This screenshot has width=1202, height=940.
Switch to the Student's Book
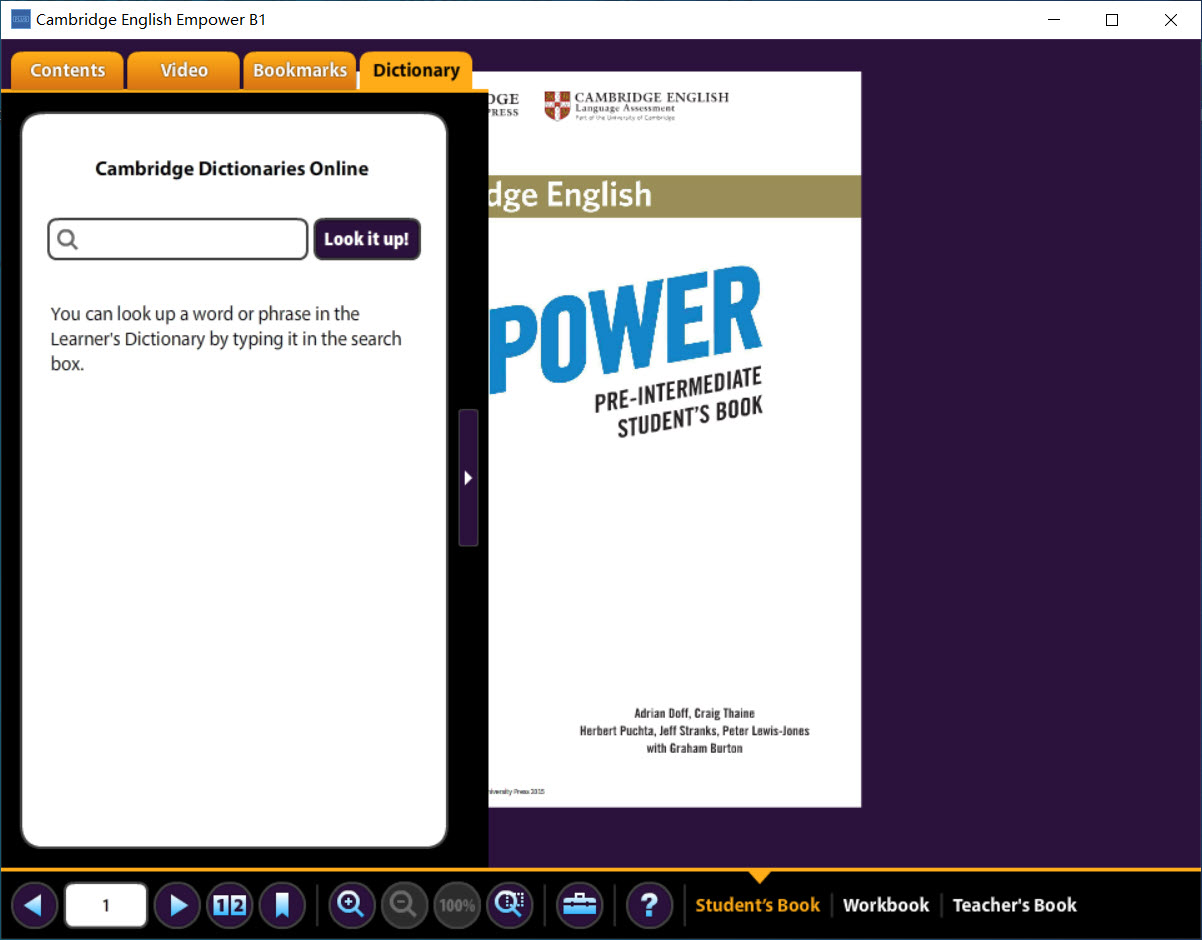(758, 905)
